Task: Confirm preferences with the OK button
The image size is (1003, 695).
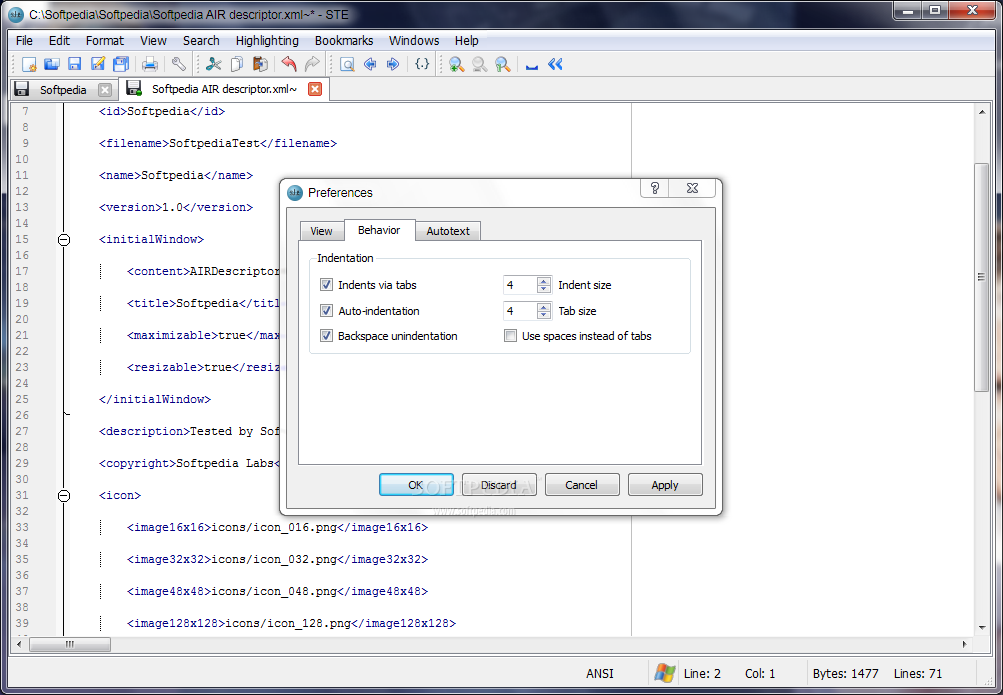Action: 416,485
